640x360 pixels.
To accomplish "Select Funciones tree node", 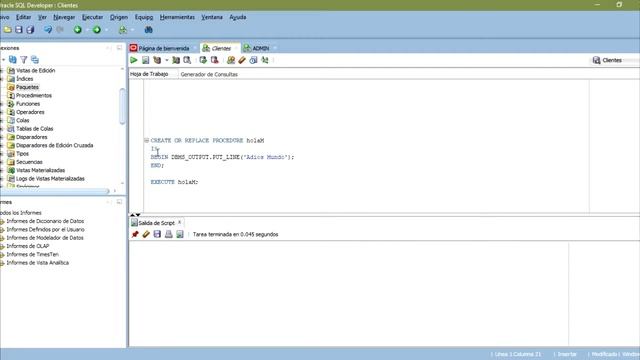I will [x=28, y=104].
